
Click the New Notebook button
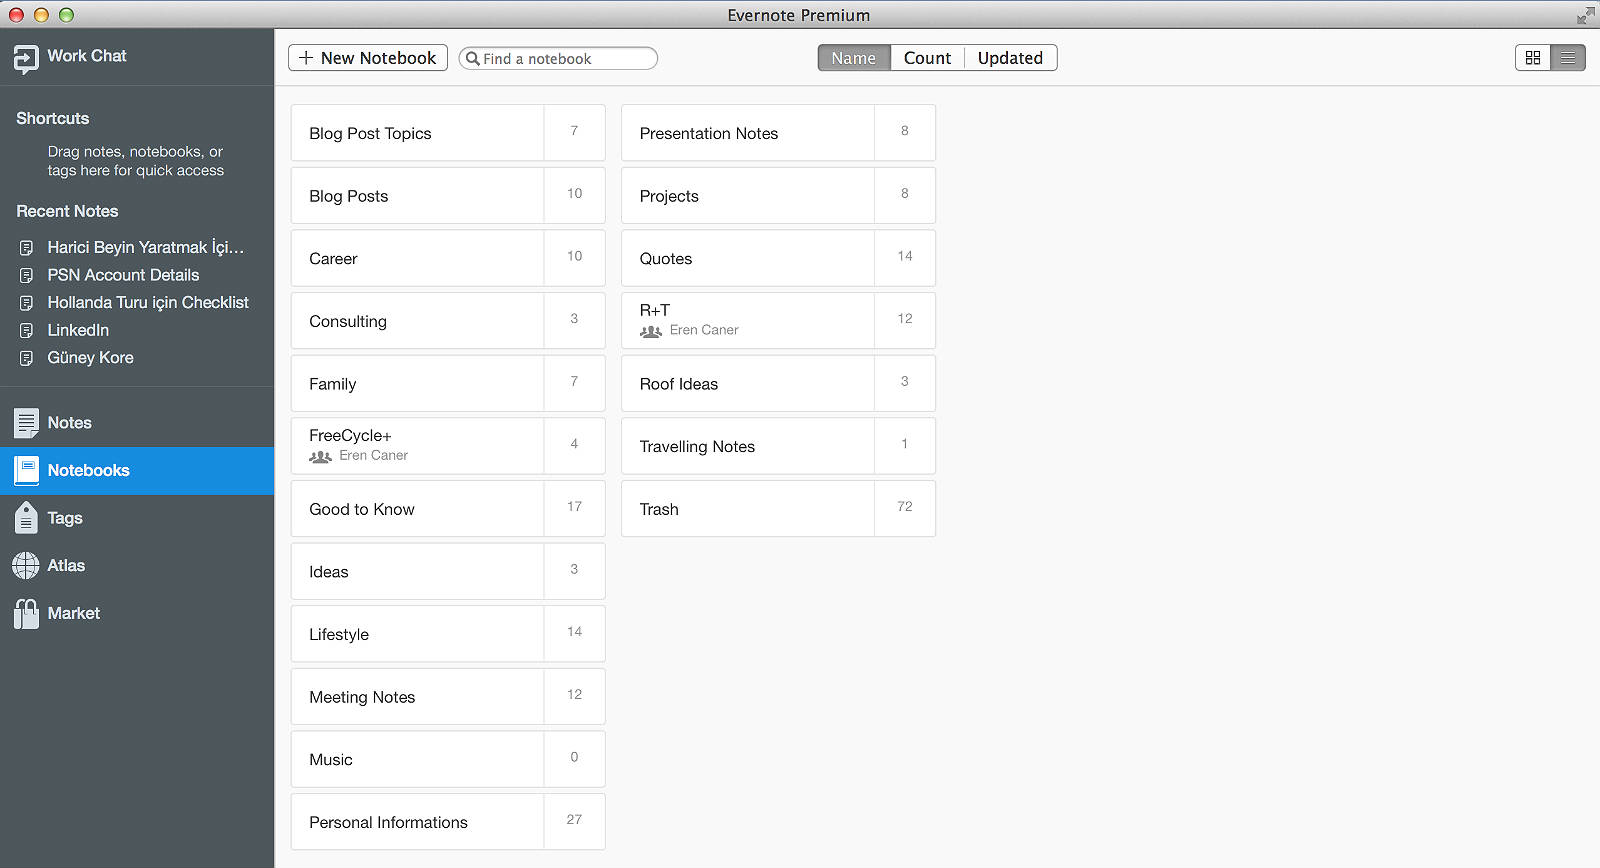[x=368, y=58]
